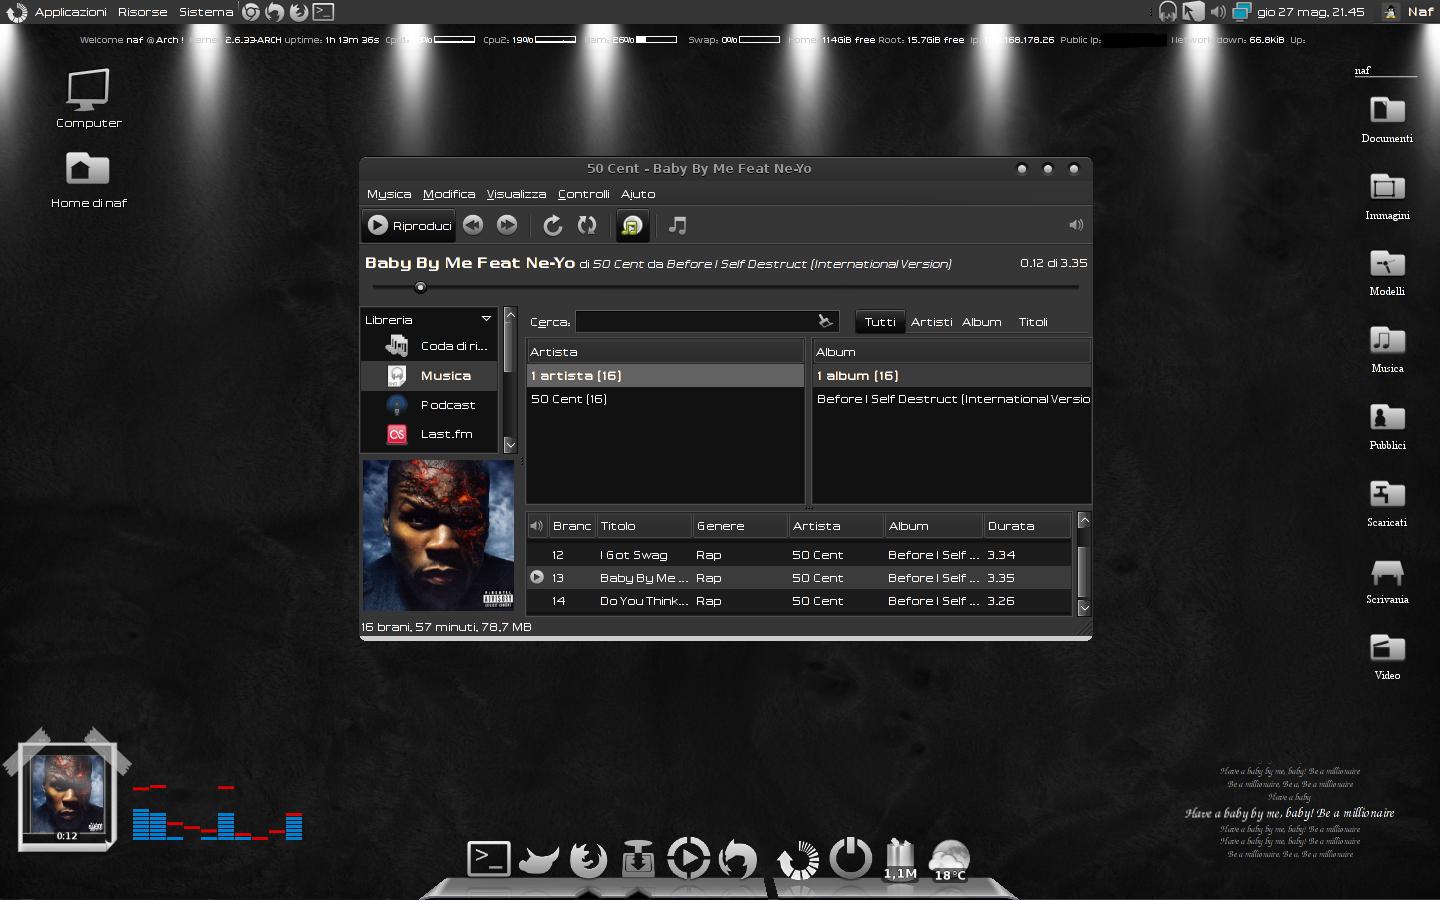Select Last.fm in the library sidebar
The image size is (1440, 900).
[430, 434]
